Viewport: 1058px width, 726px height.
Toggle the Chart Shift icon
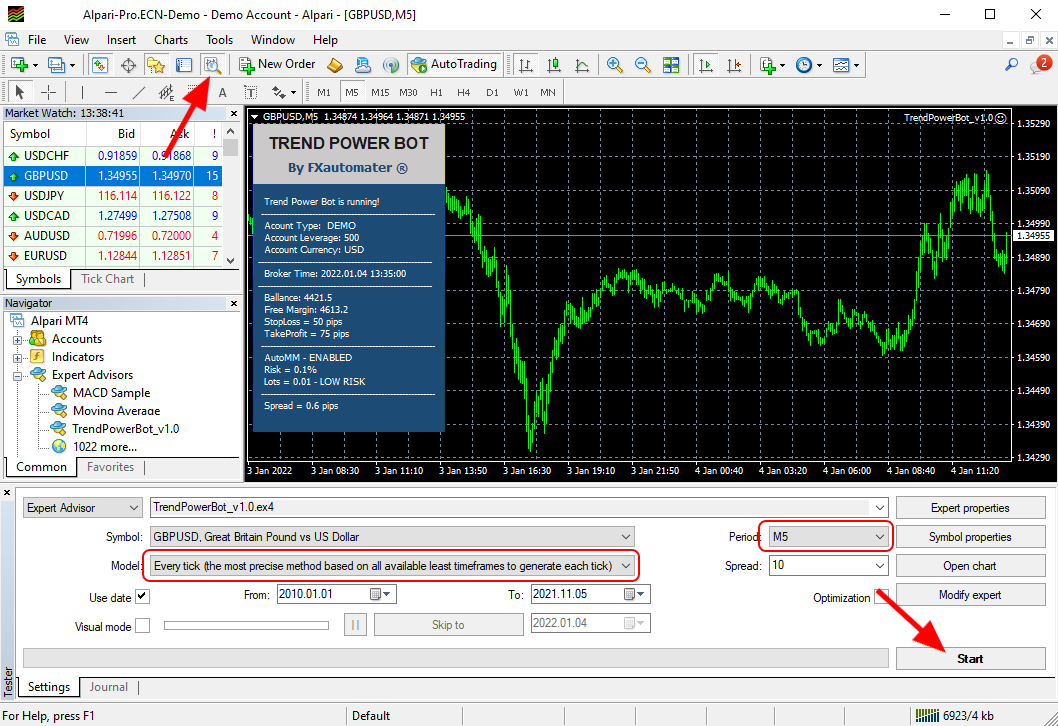734,65
